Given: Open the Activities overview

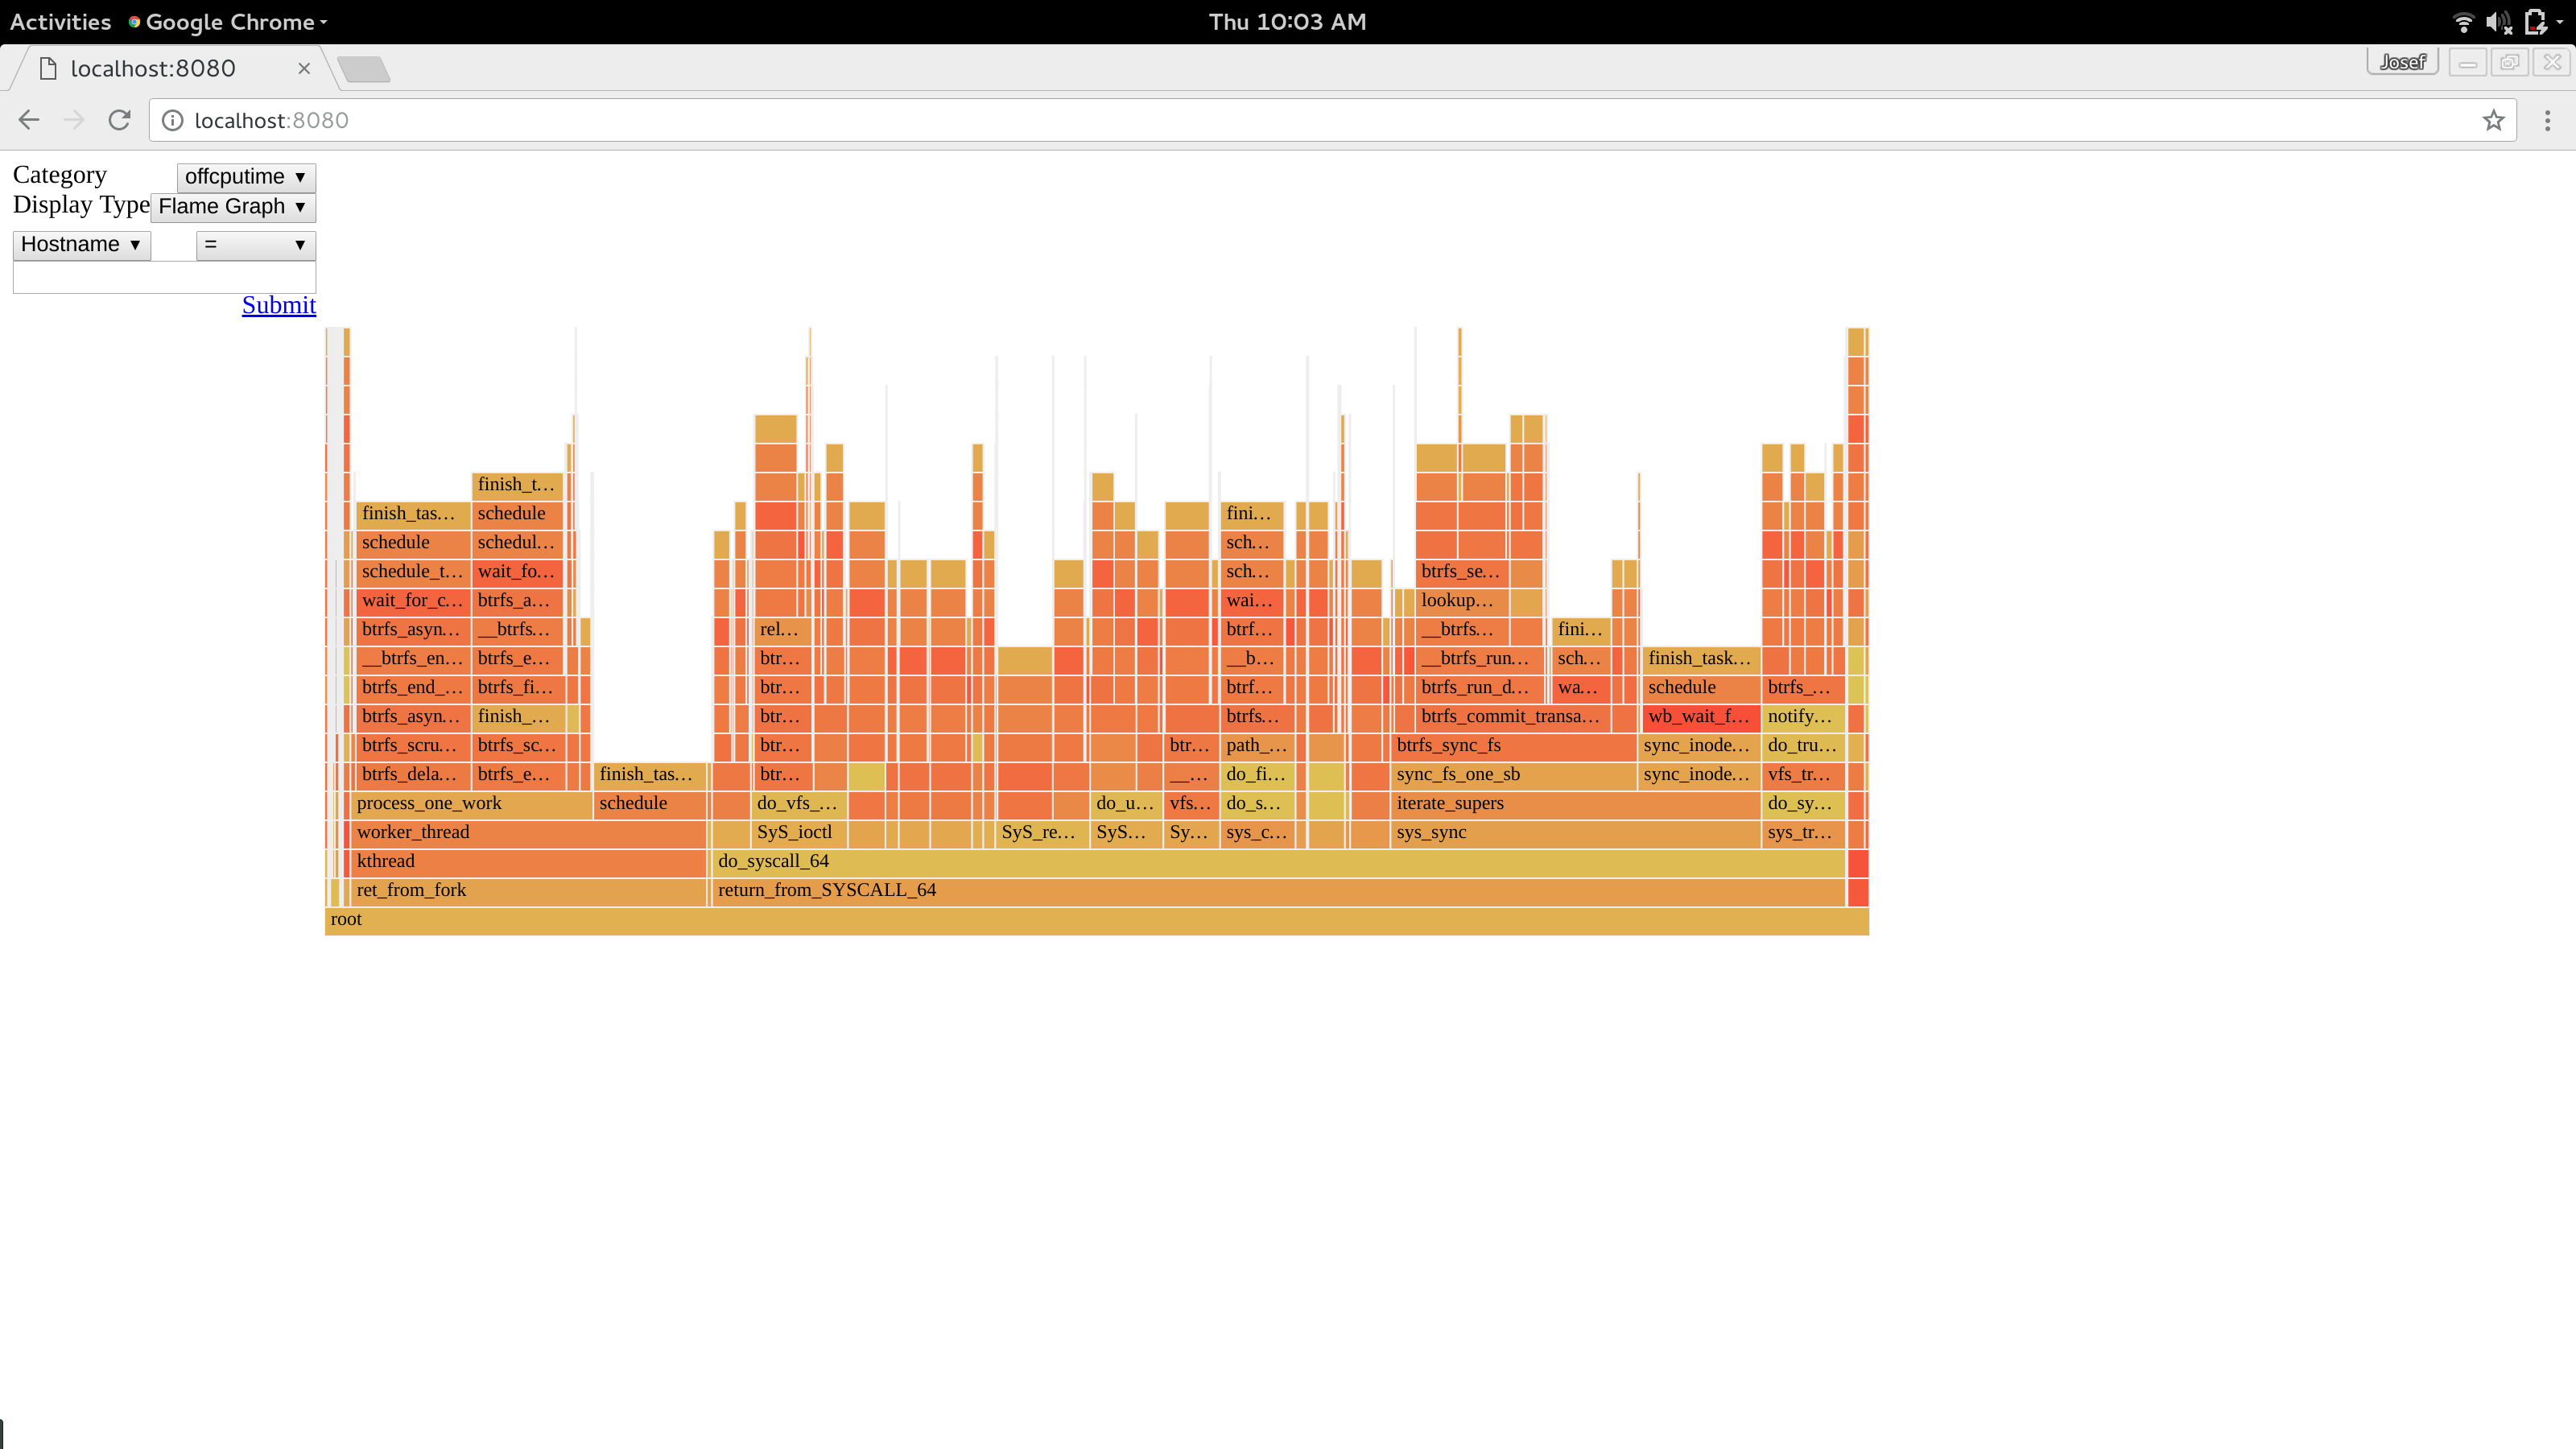Looking at the screenshot, I should [60, 22].
